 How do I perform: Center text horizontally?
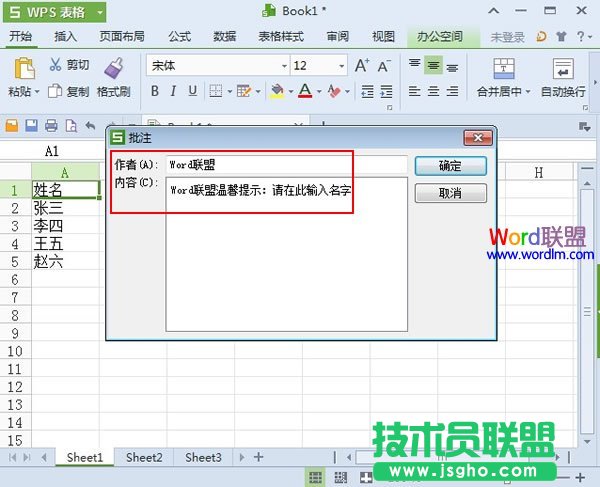click(x=433, y=91)
